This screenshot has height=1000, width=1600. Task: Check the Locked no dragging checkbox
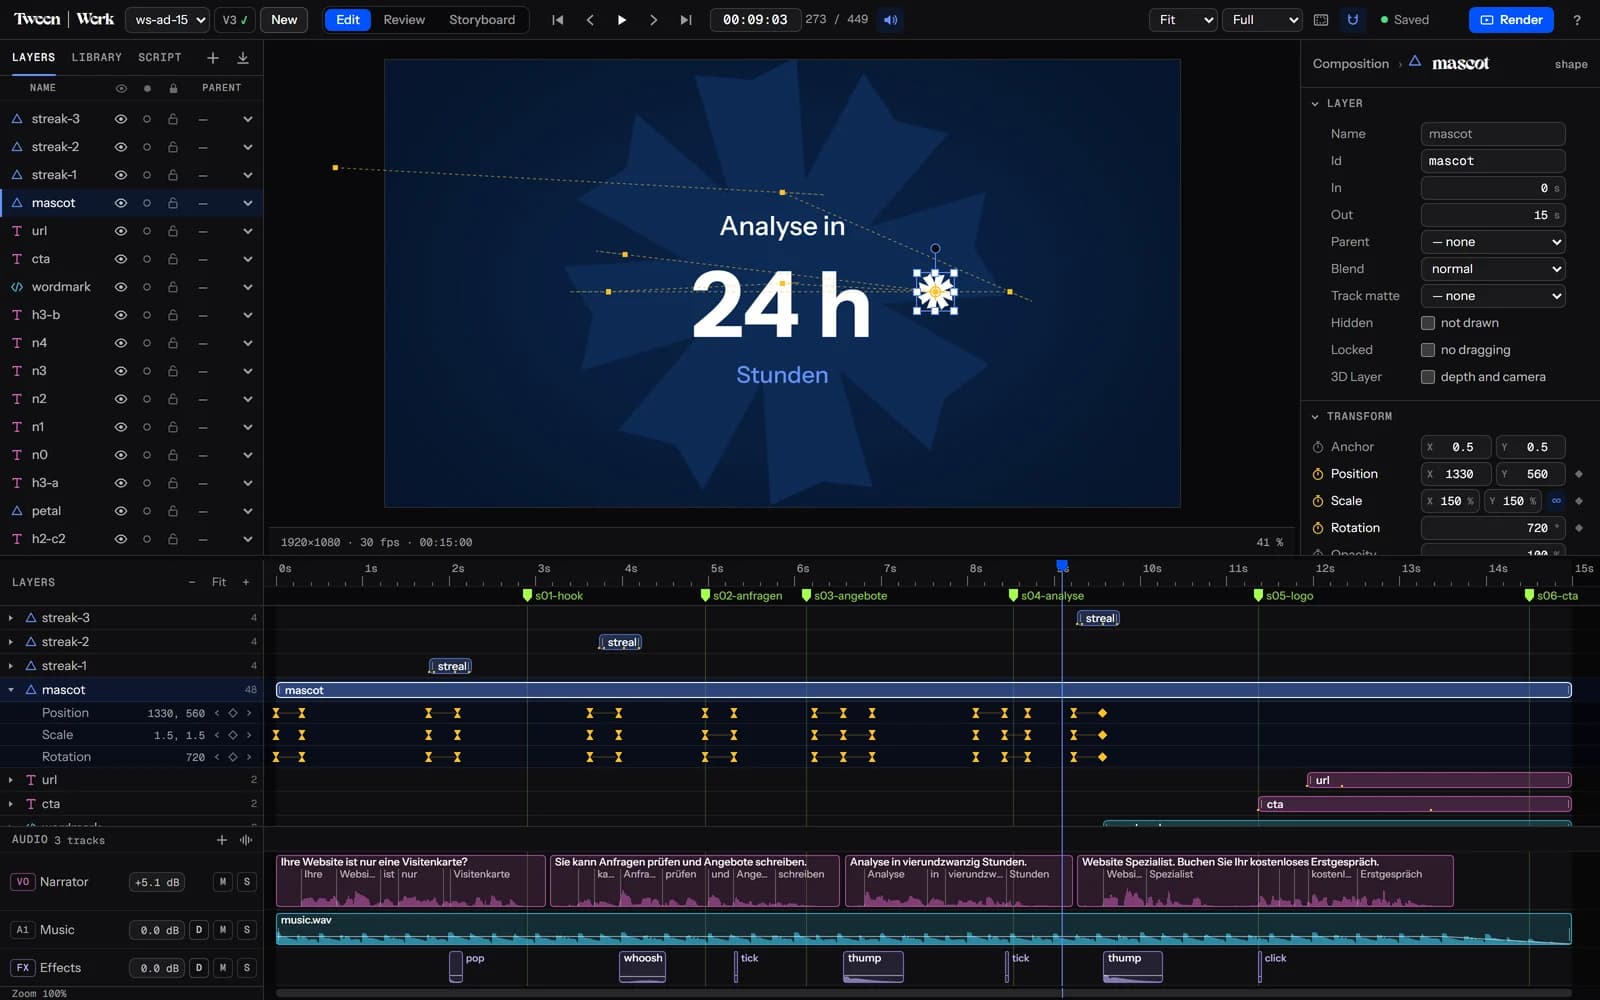pyautogui.click(x=1428, y=350)
